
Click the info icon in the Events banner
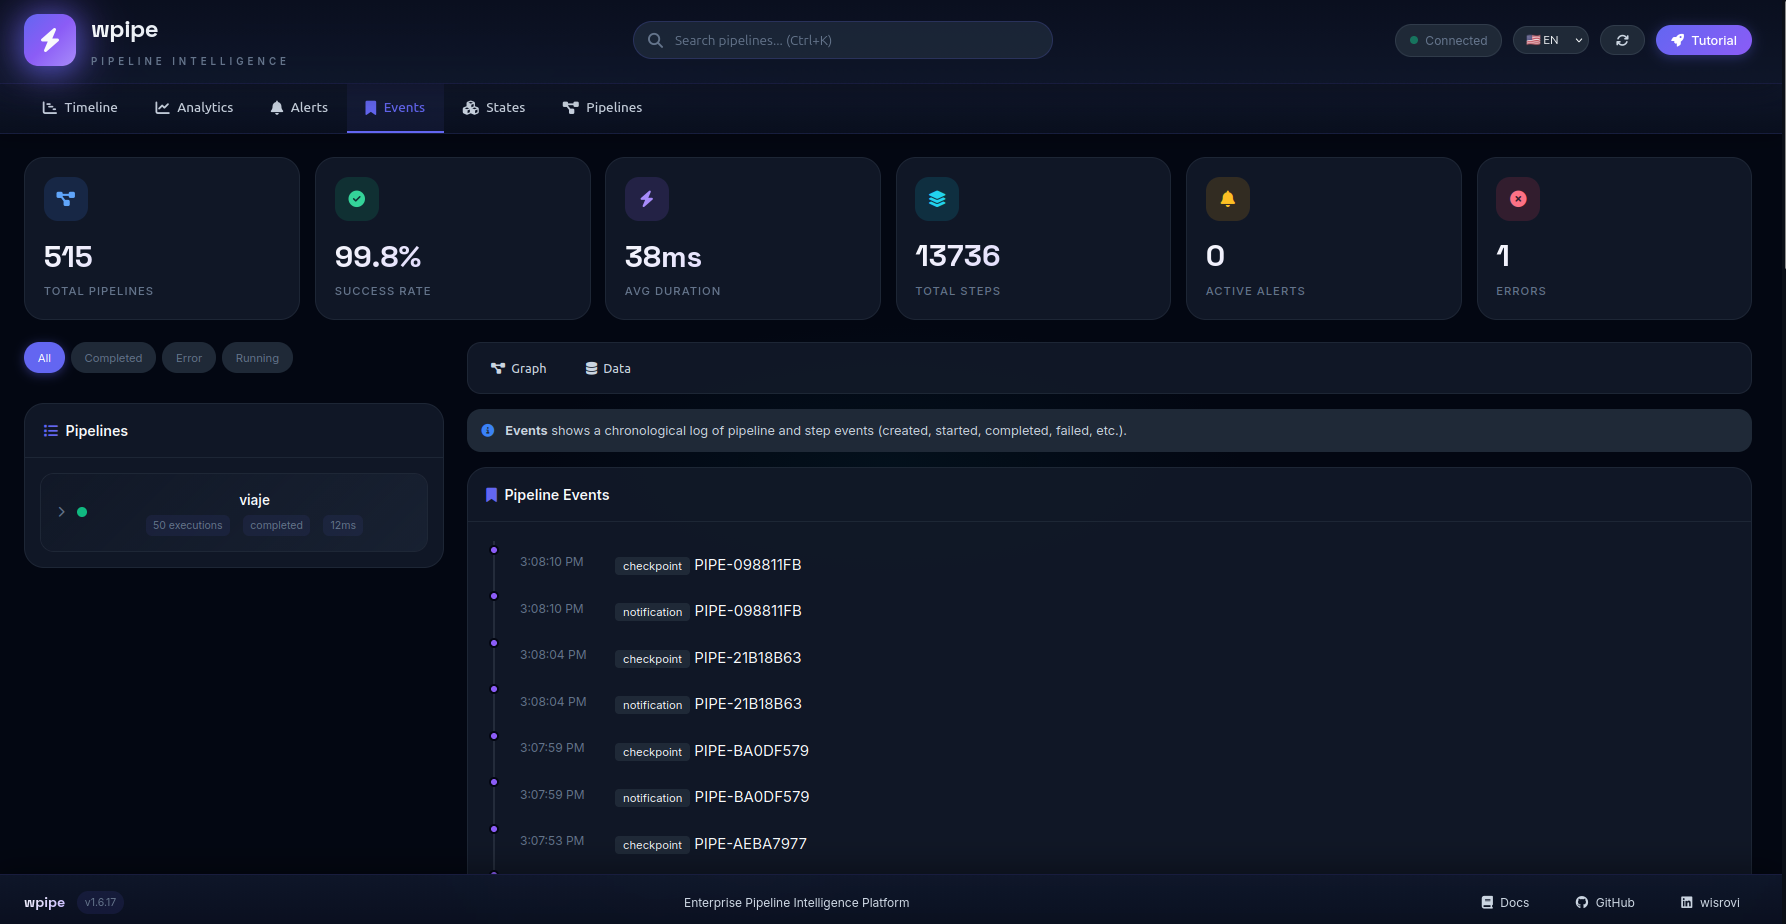pos(488,431)
